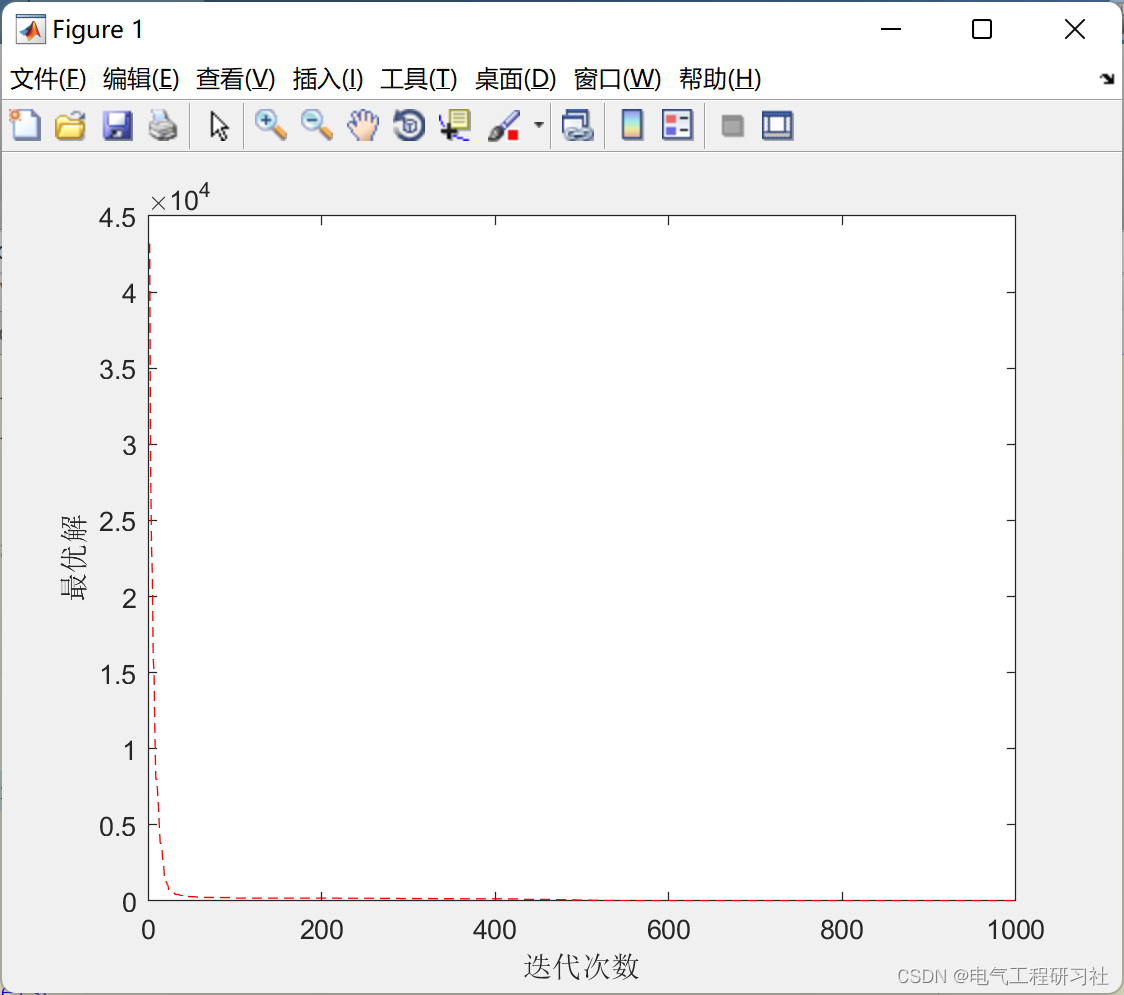Click the Show Plot Tools icon
Screen dimensions: 1124x995
[777, 125]
